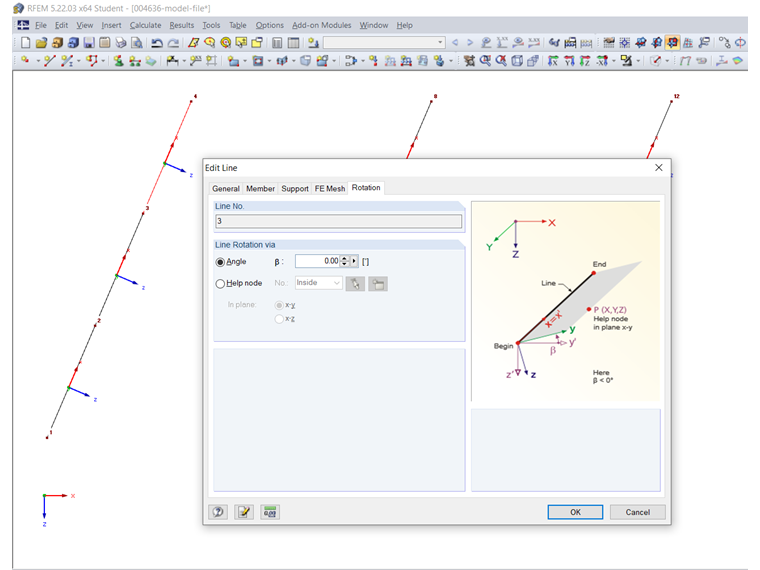
Task: Click the highlighted selection mode toolbar icon
Action: [x=672, y=43]
